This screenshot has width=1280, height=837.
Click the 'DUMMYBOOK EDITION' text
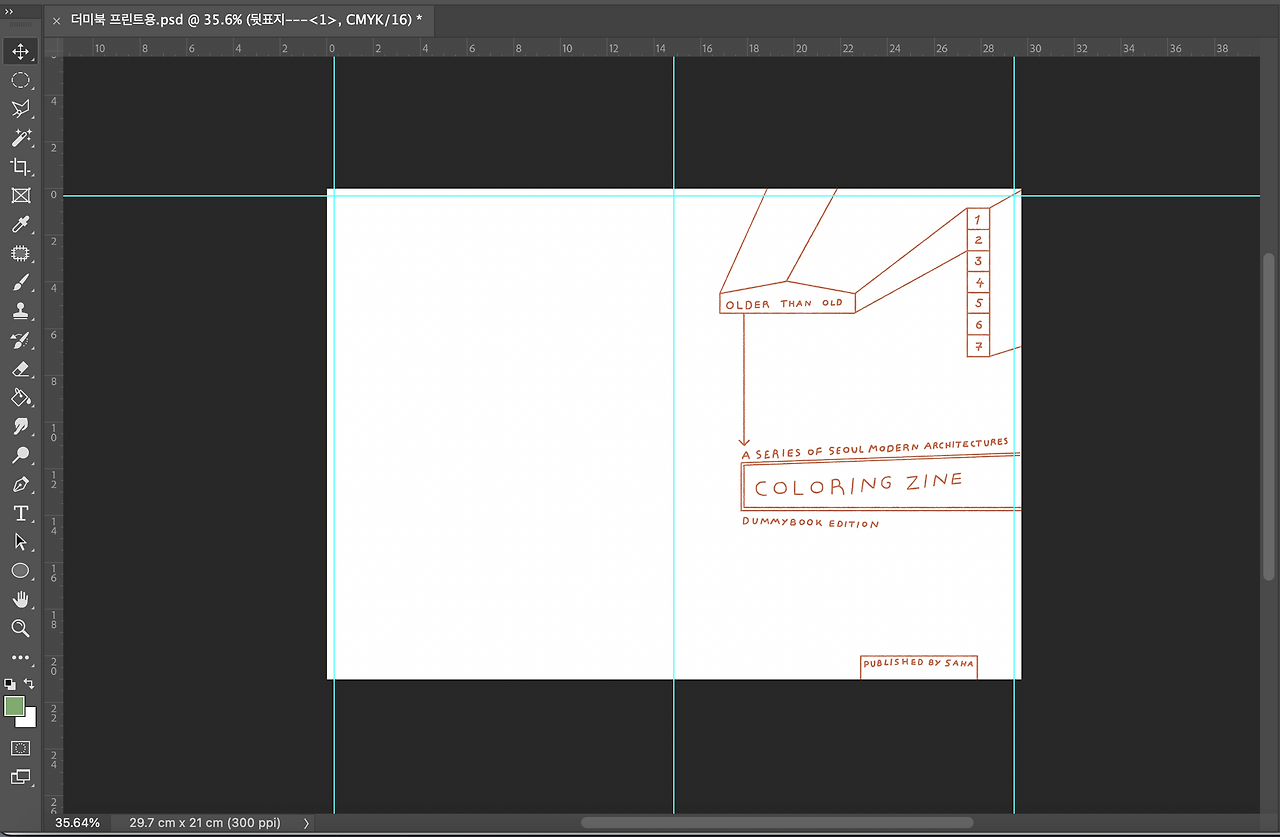point(811,523)
